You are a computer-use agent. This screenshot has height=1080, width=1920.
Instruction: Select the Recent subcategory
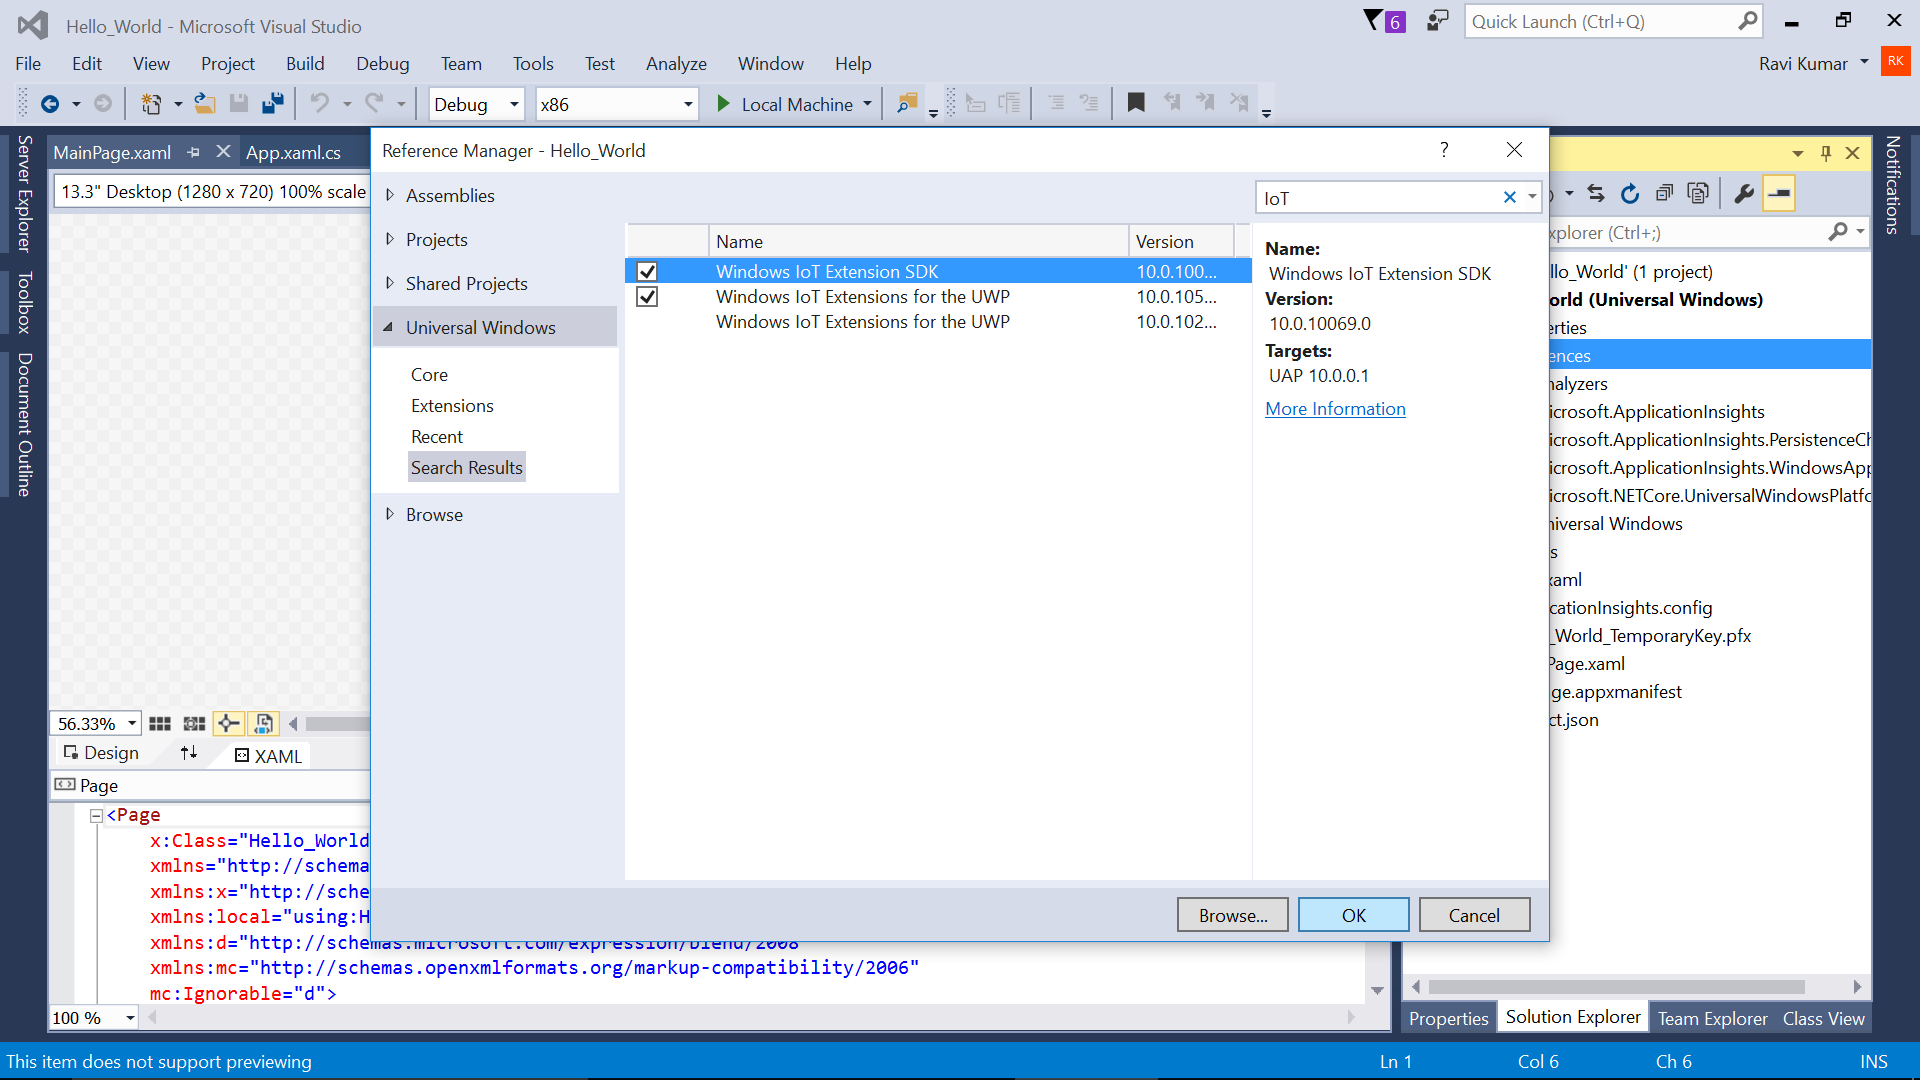(437, 436)
